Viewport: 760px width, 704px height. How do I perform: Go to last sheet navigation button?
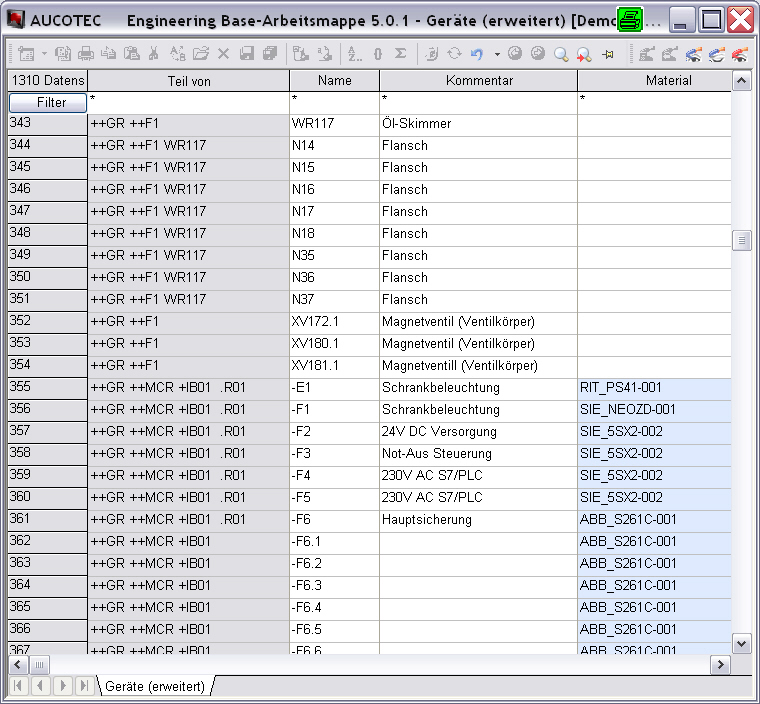pyautogui.click(x=84, y=686)
